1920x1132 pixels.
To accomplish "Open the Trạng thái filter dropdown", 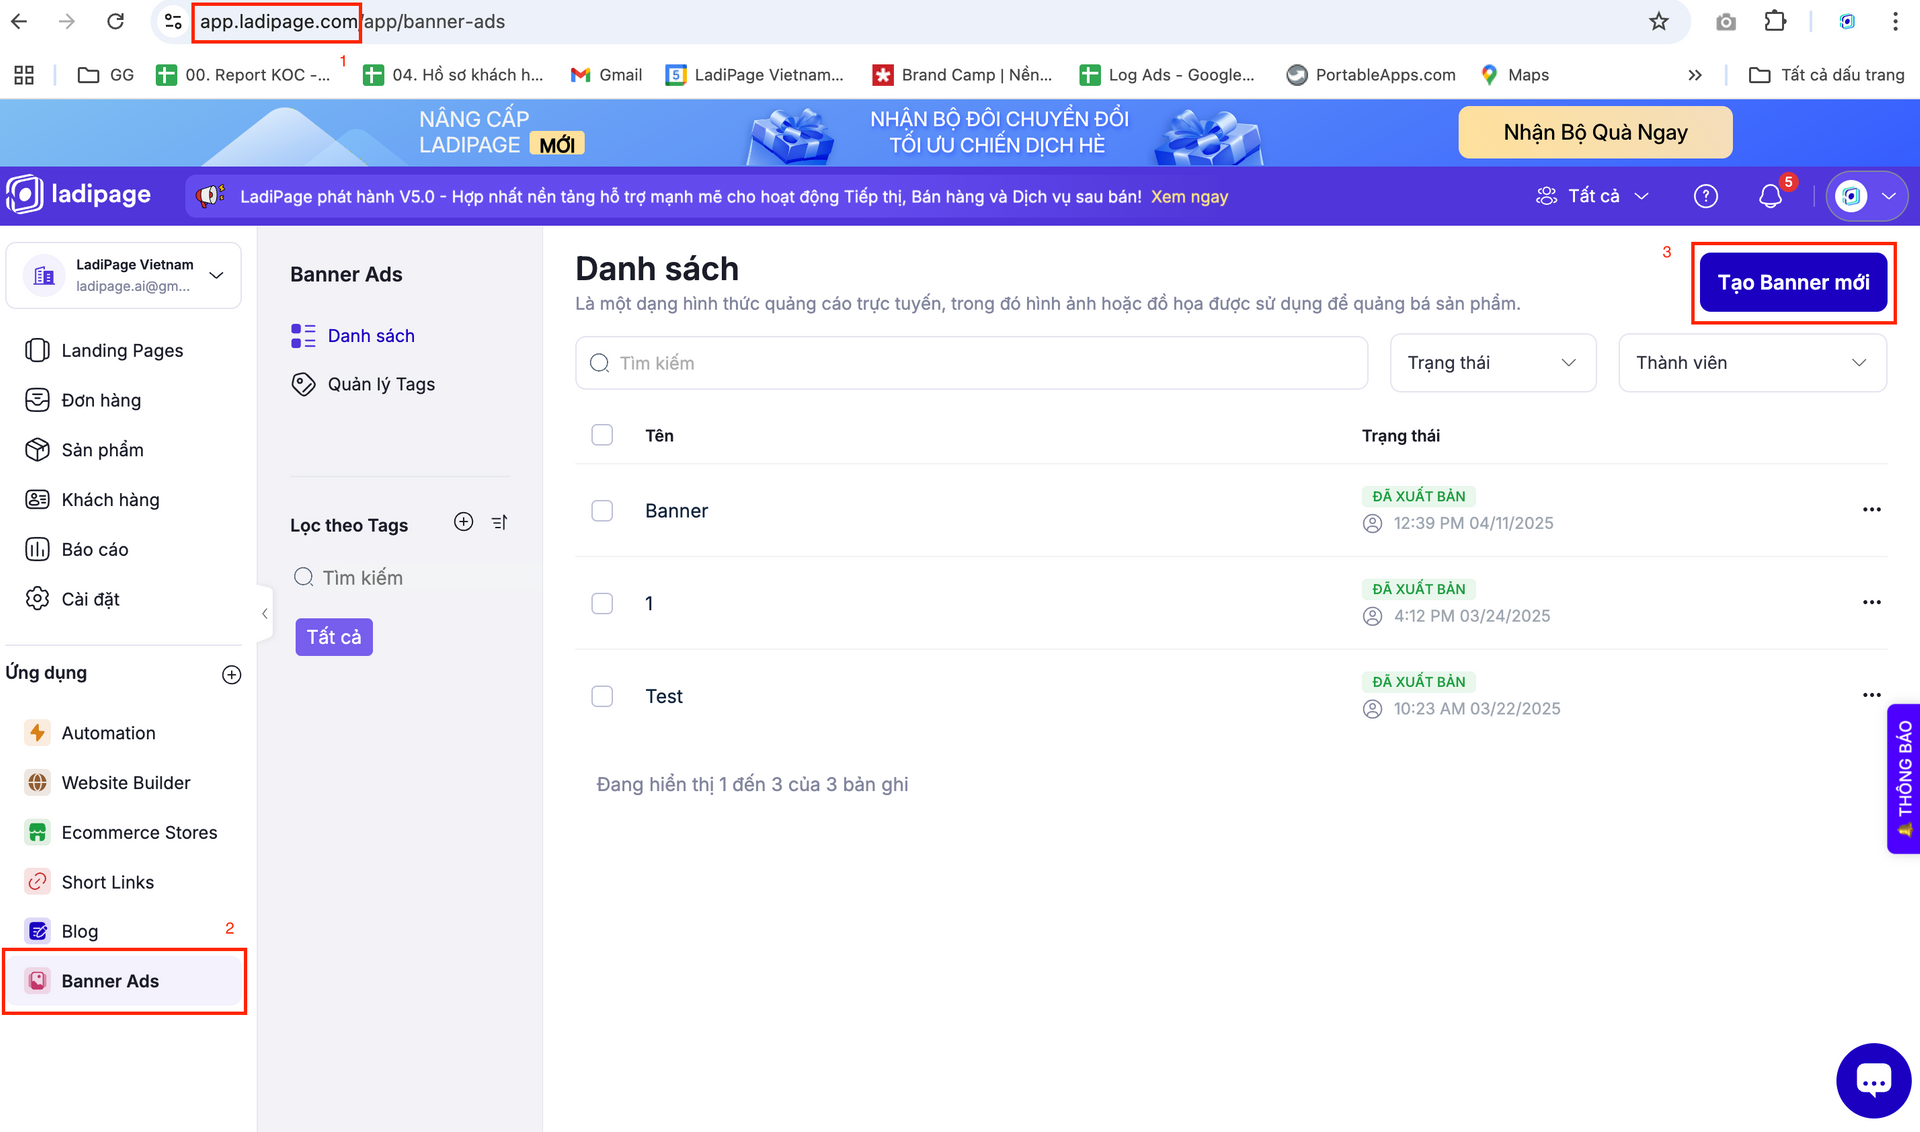I will (1492, 362).
